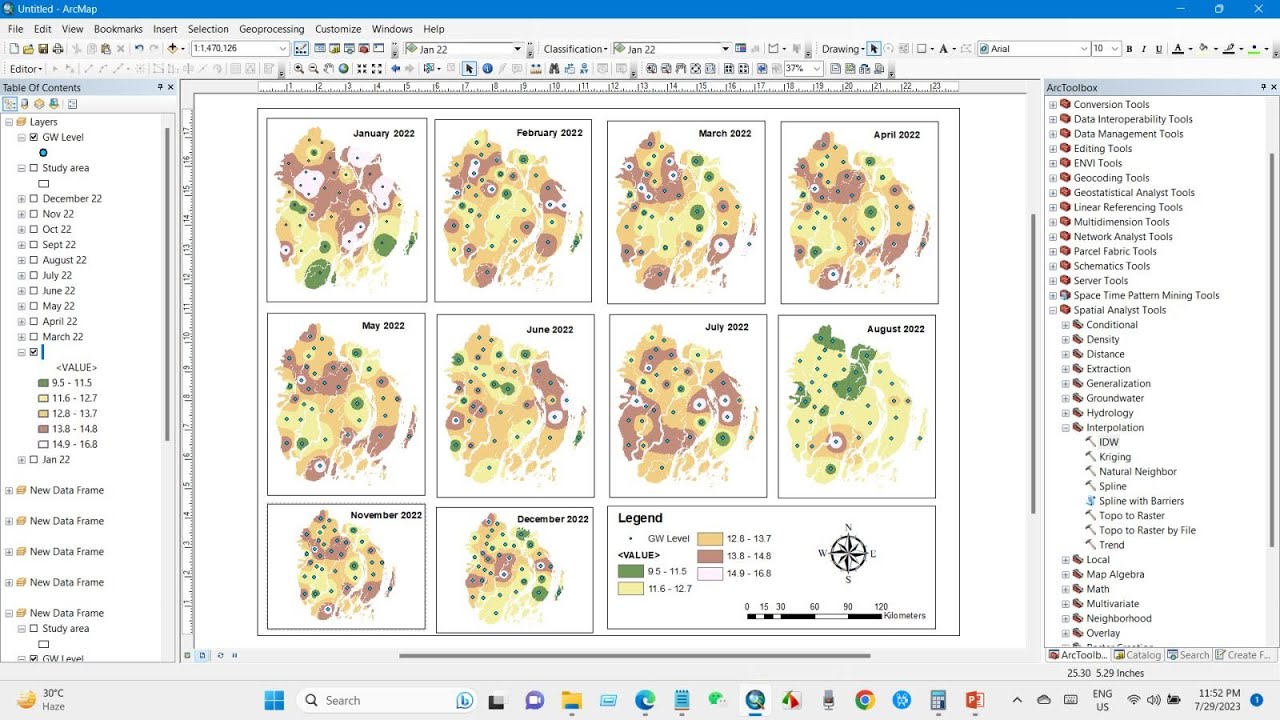This screenshot has height=720, width=1280.
Task: Go back to previous extent arrow
Action: tap(396, 69)
